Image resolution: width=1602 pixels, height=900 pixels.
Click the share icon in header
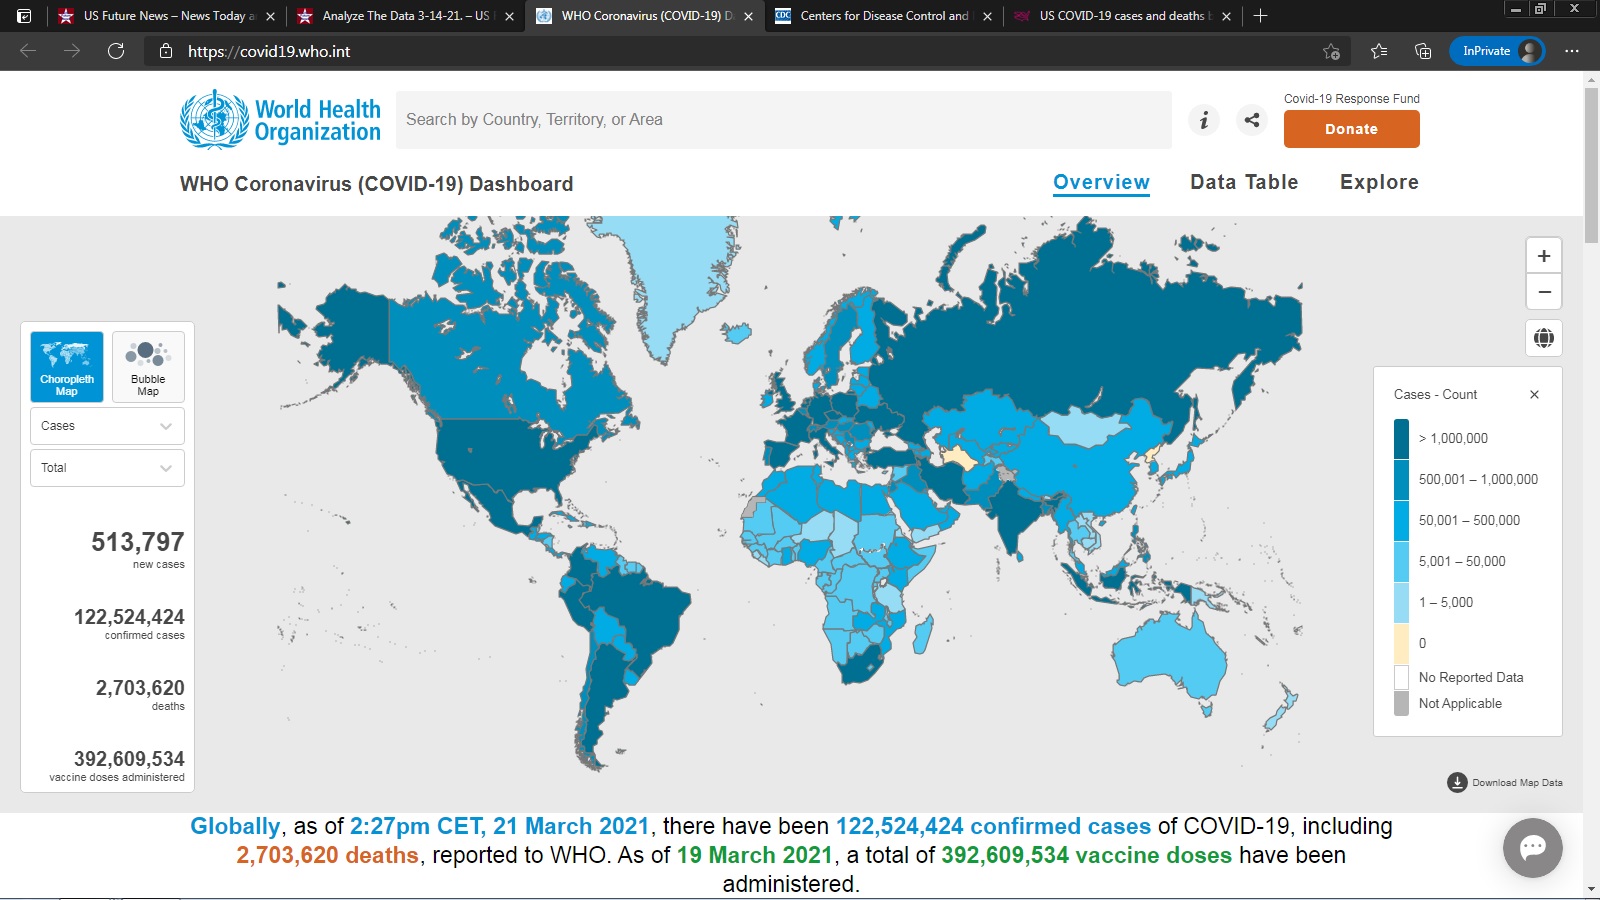coord(1251,120)
